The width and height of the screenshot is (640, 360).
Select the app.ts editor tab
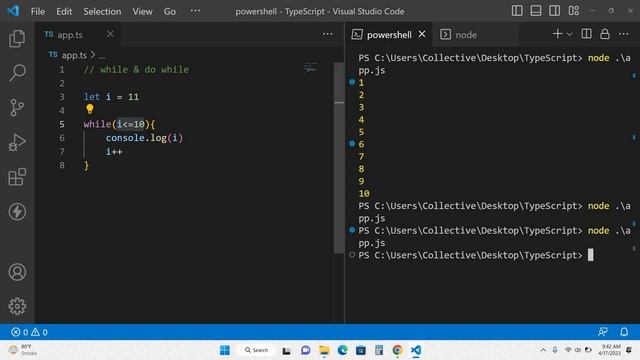point(78,35)
